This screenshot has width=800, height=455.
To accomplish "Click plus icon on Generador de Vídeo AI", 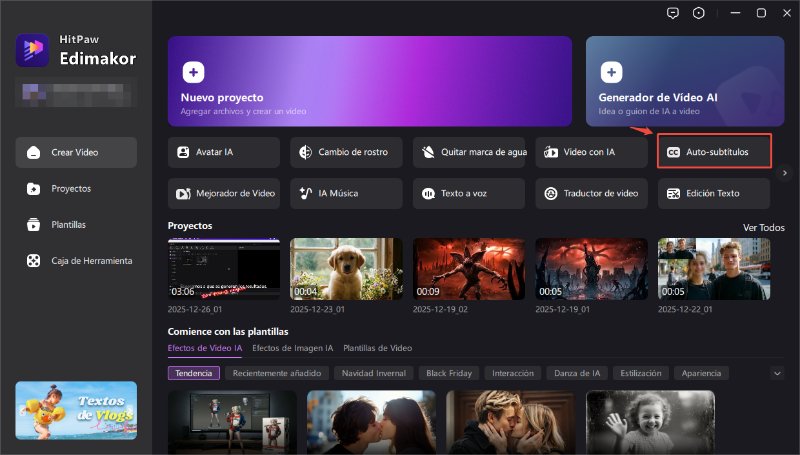I will [x=611, y=72].
